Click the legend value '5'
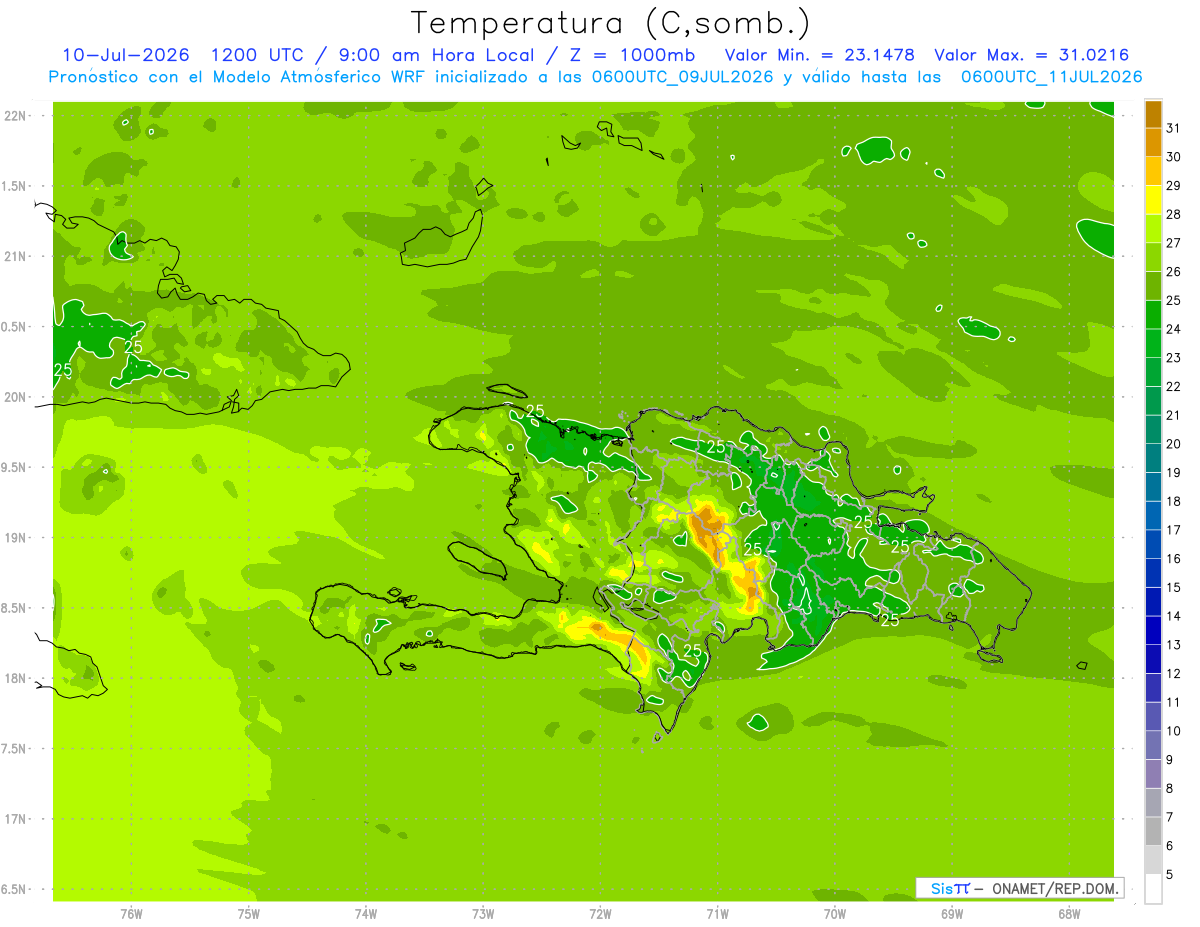The image size is (1200, 927). (x=1169, y=875)
